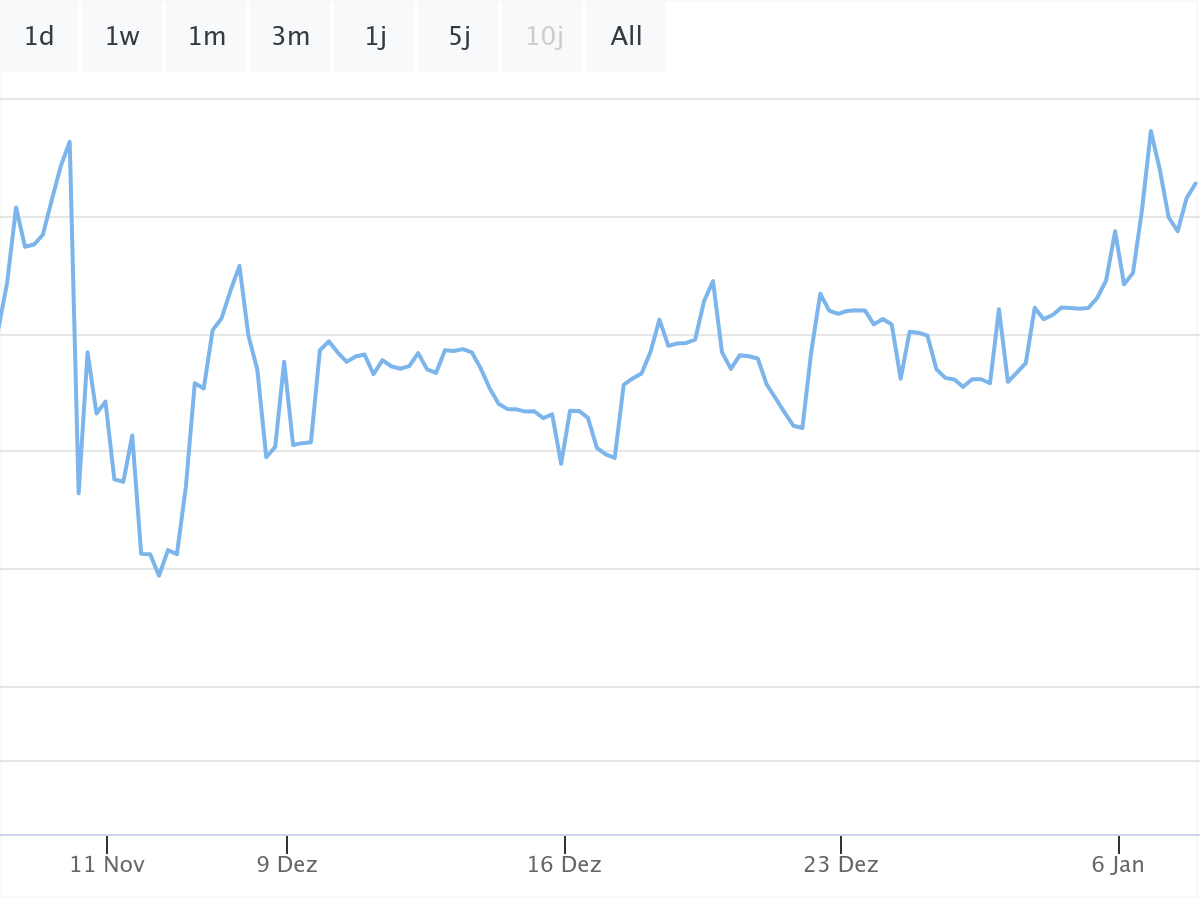Click the peak between 16 Dez and 23 Dez
The width and height of the screenshot is (1200, 900).
[x=713, y=281]
